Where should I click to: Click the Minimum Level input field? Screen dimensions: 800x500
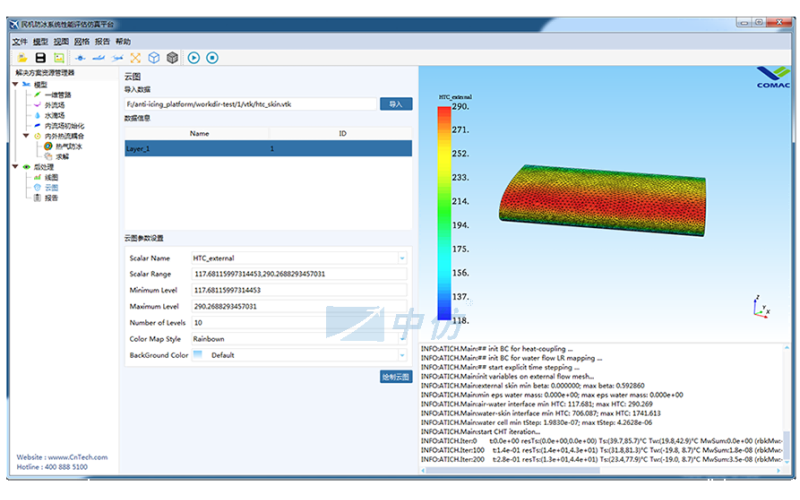[299, 290]
